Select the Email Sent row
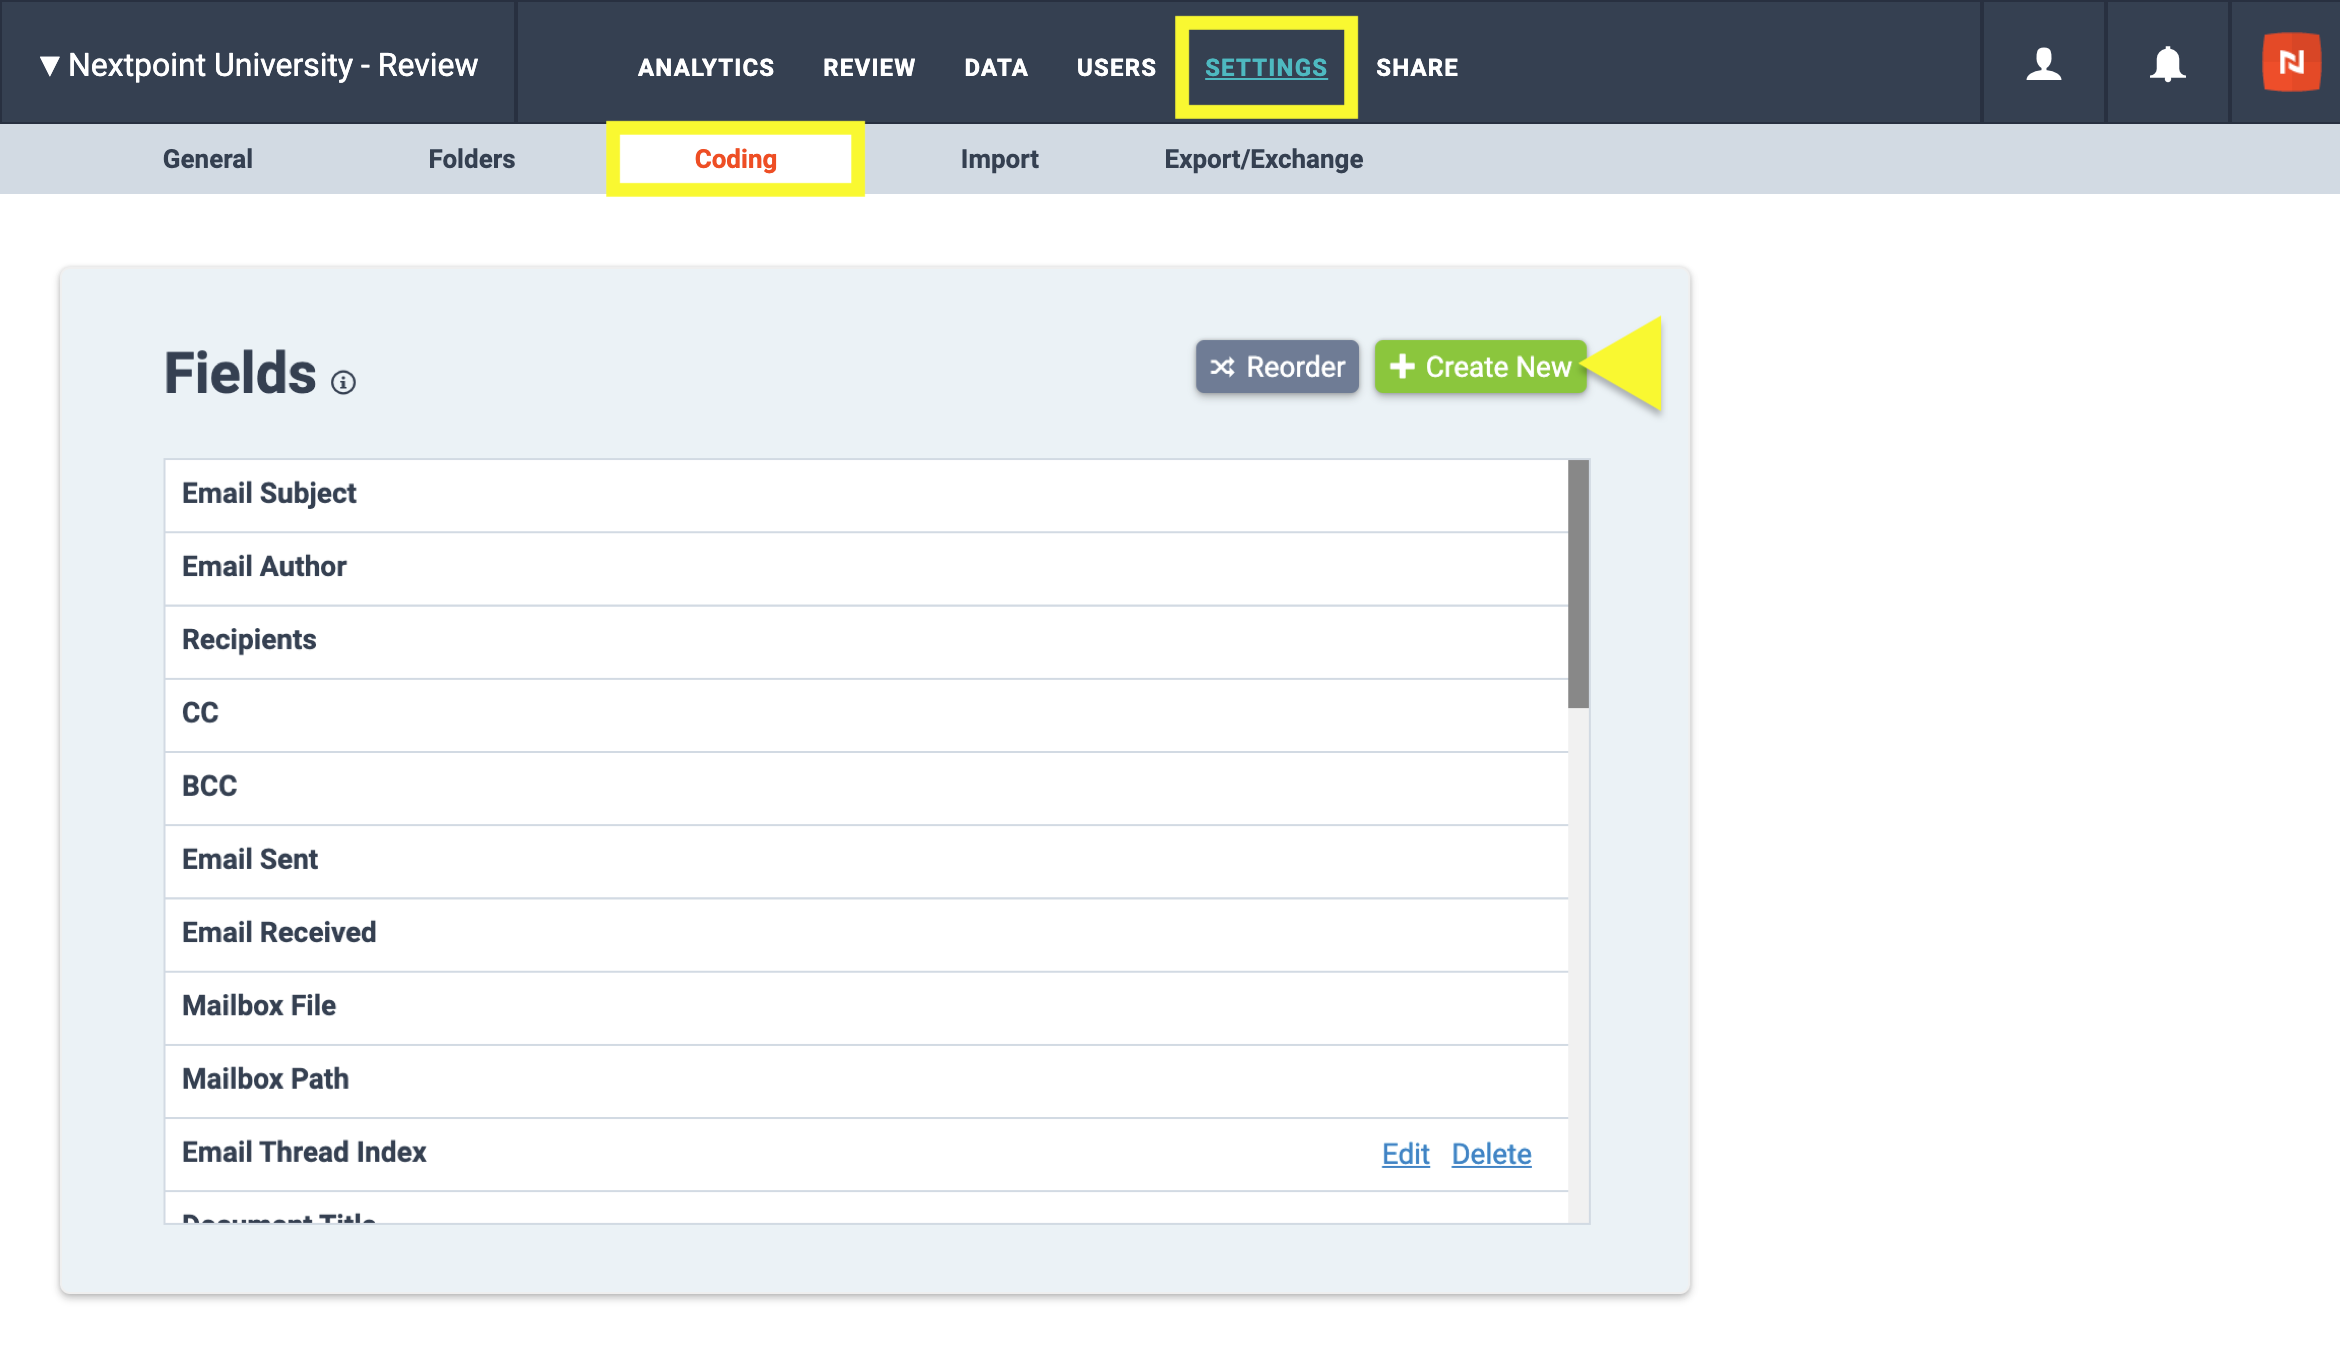This screenshot has height=1354, width=2340. tap(866, 860)
